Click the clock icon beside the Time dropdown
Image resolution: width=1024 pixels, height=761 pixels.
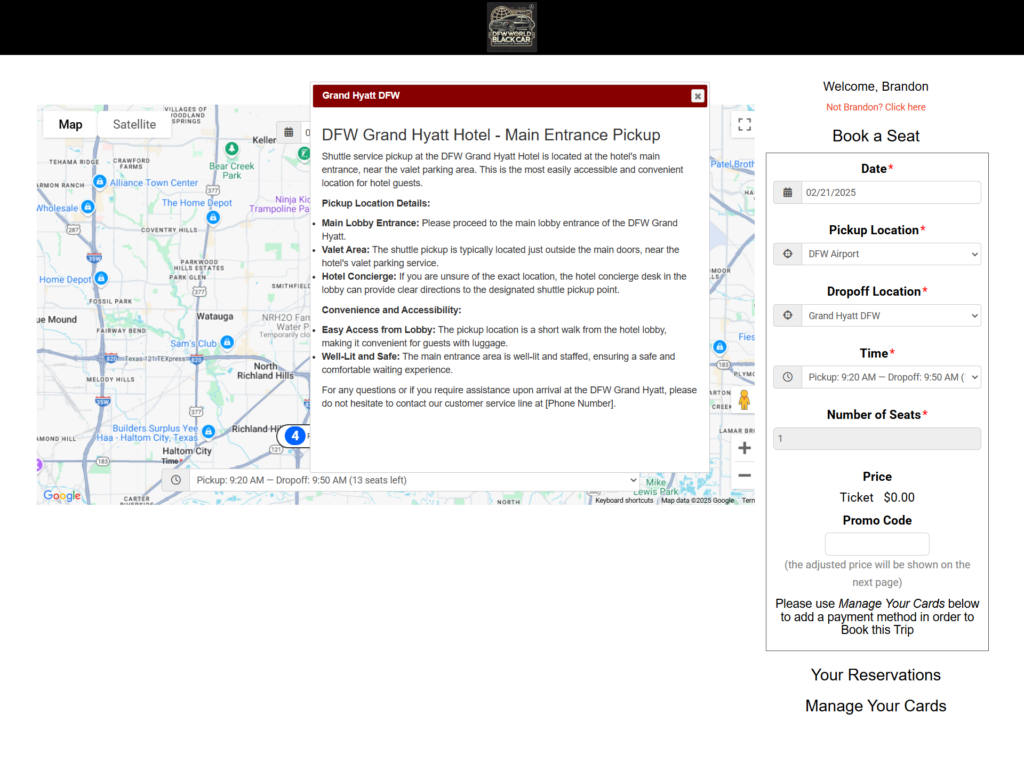pyautogui.click(x=788, y=377)
